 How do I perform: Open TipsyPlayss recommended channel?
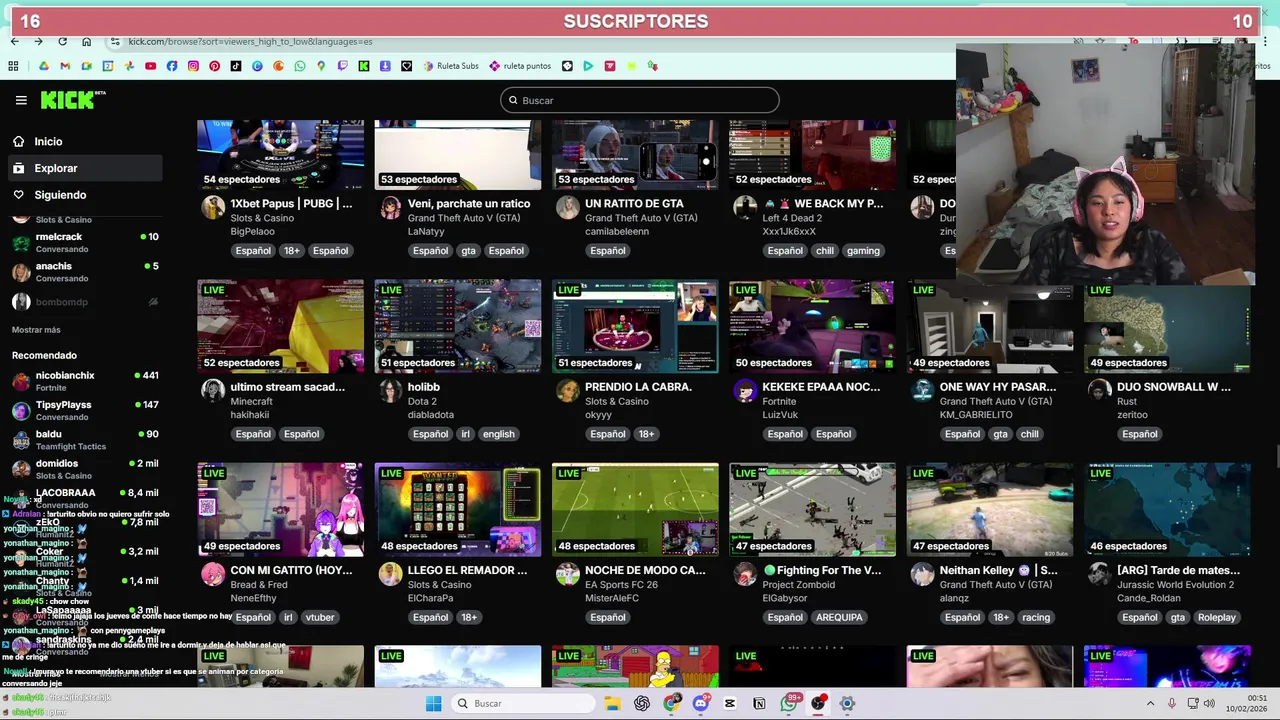click(85, 410)
